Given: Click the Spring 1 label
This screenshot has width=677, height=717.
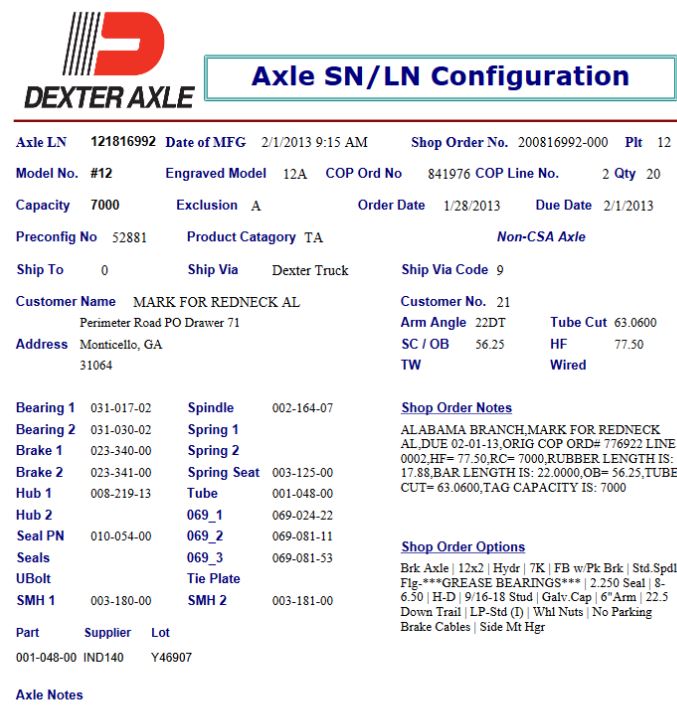Looking at the screenshot, I should (213, 430).
